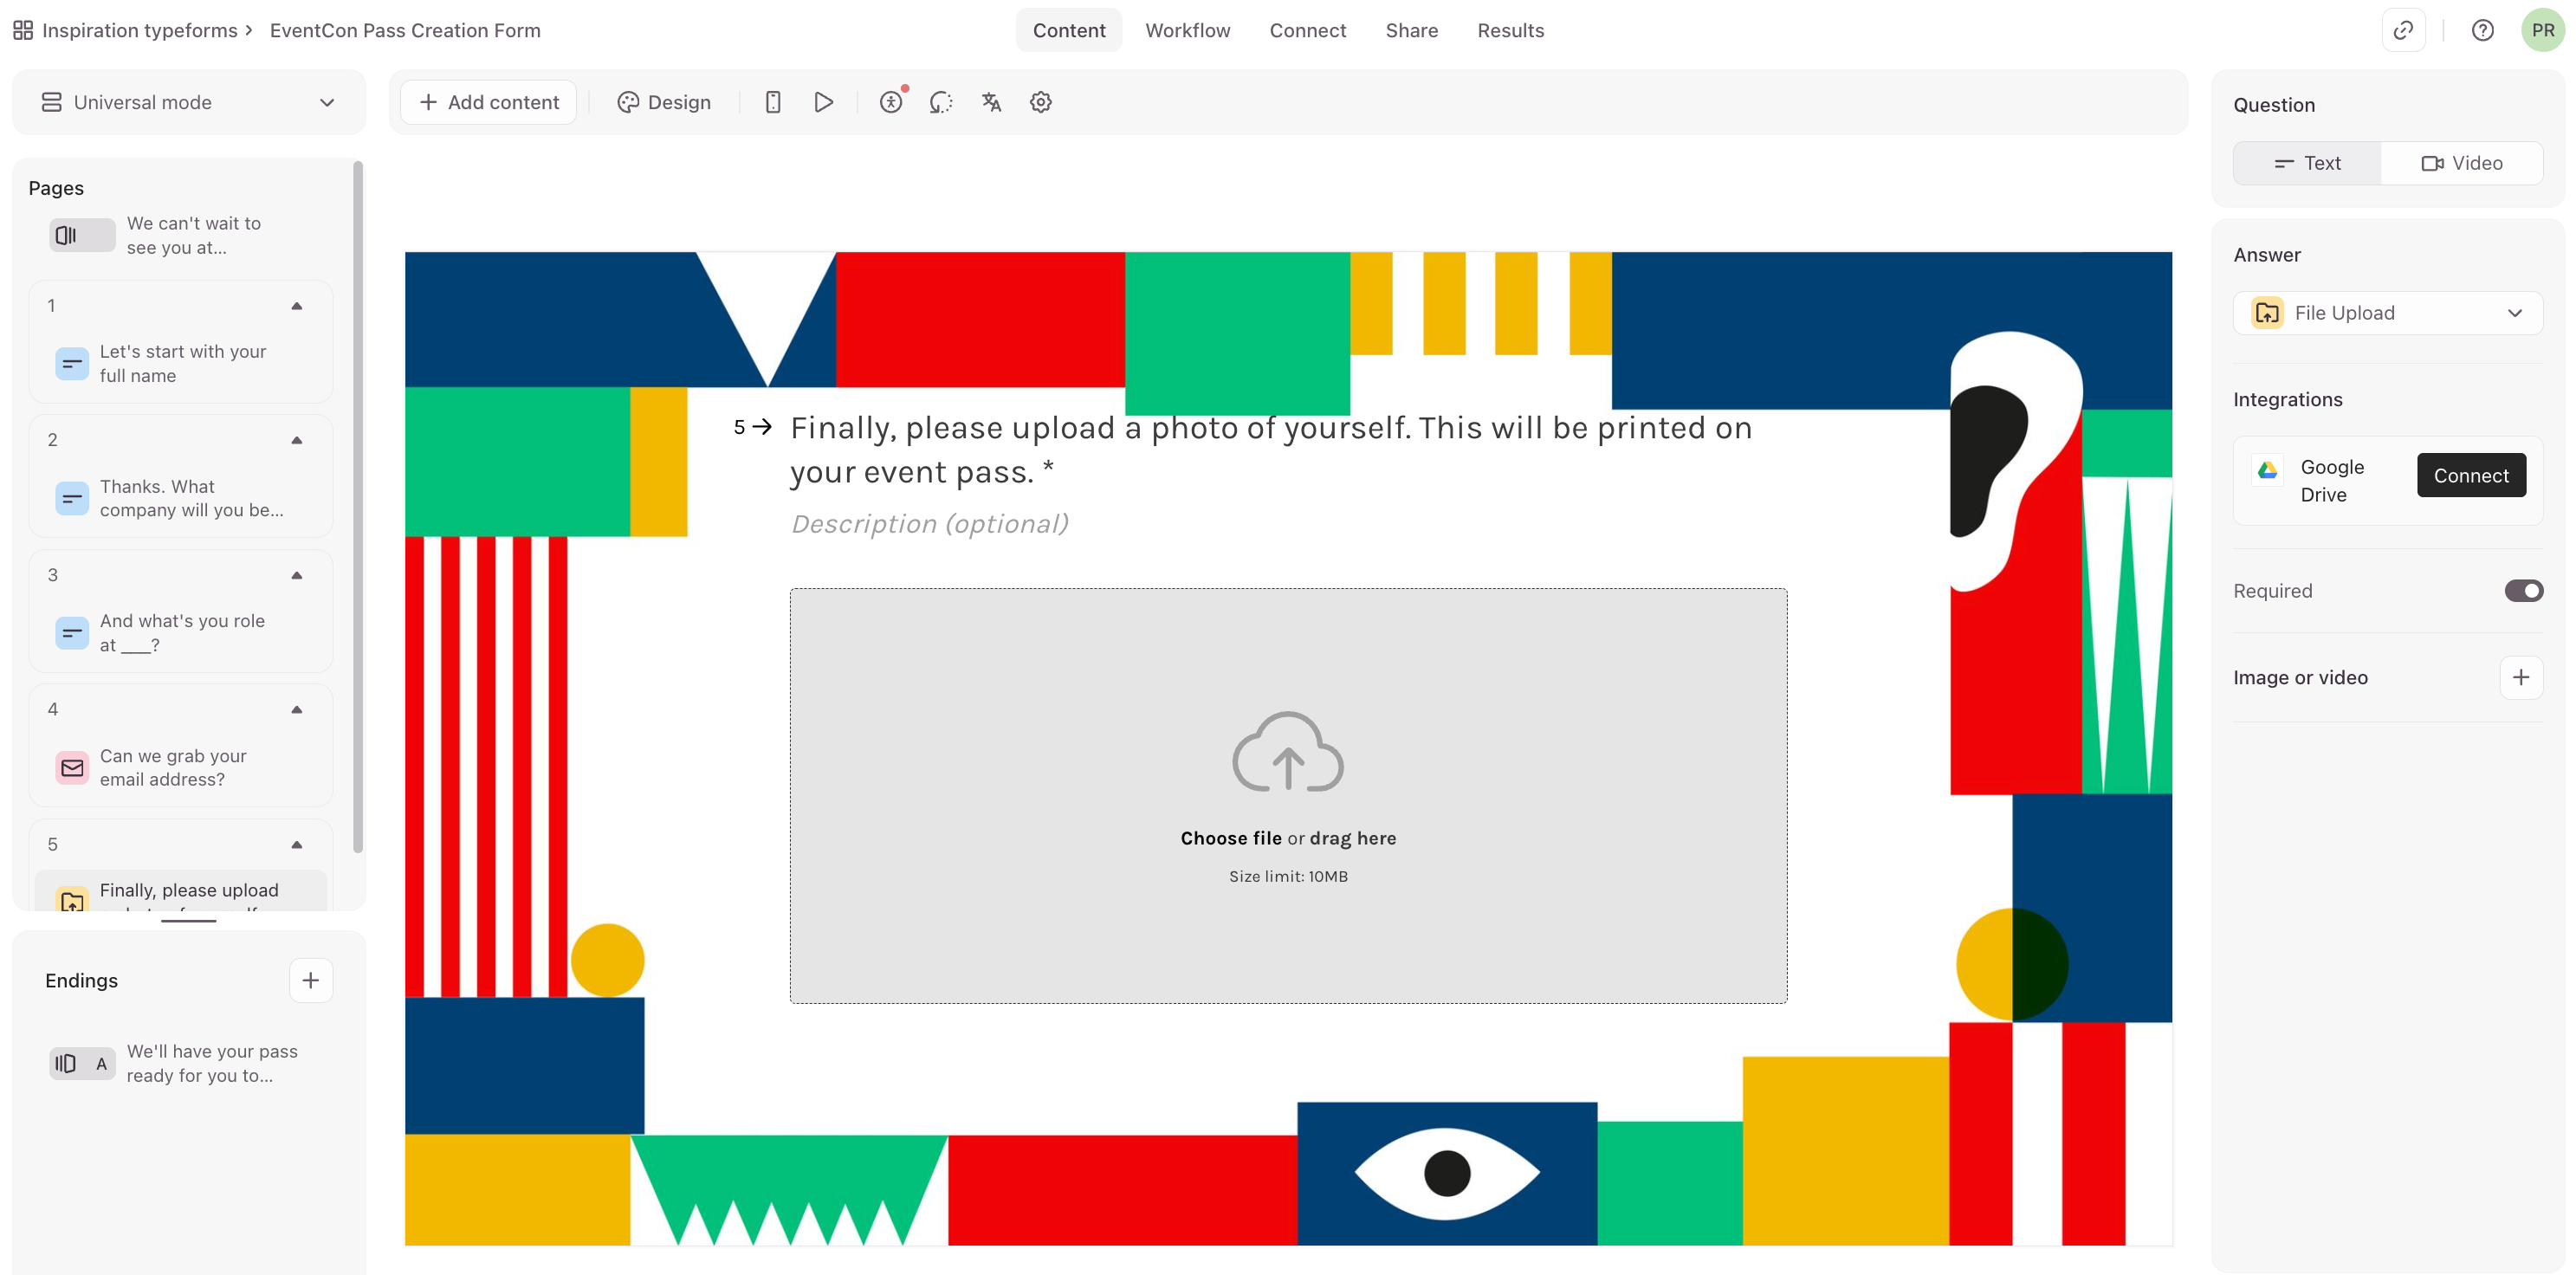Expand the Universal mode dropdown
The width and height of the screenshot is (2576, 1275).
click(x=188, y=102)
